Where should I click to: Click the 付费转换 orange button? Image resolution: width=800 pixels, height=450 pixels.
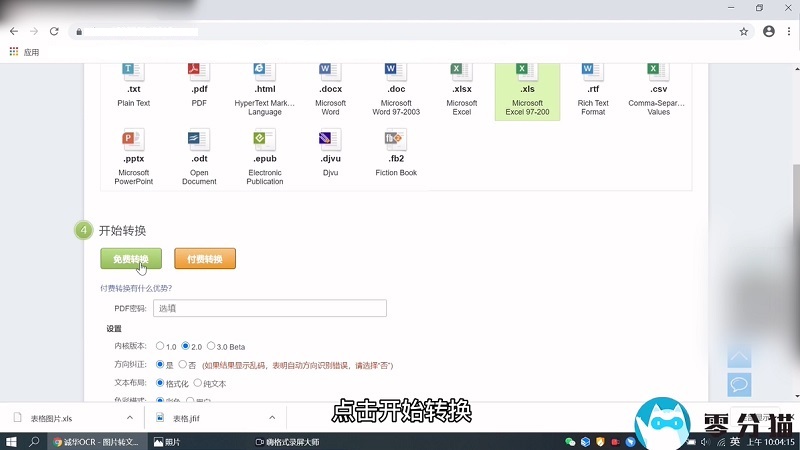(205, 259)
